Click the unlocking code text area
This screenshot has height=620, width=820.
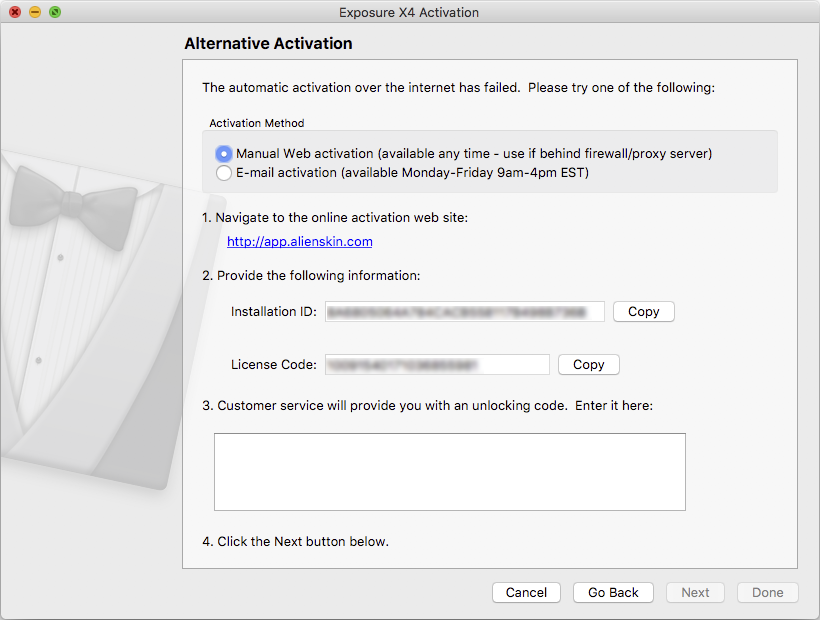pyautogui.click(x=450, y=472)
